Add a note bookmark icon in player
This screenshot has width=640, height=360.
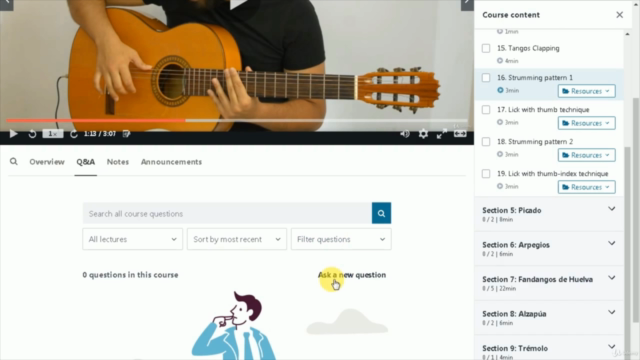126,134
